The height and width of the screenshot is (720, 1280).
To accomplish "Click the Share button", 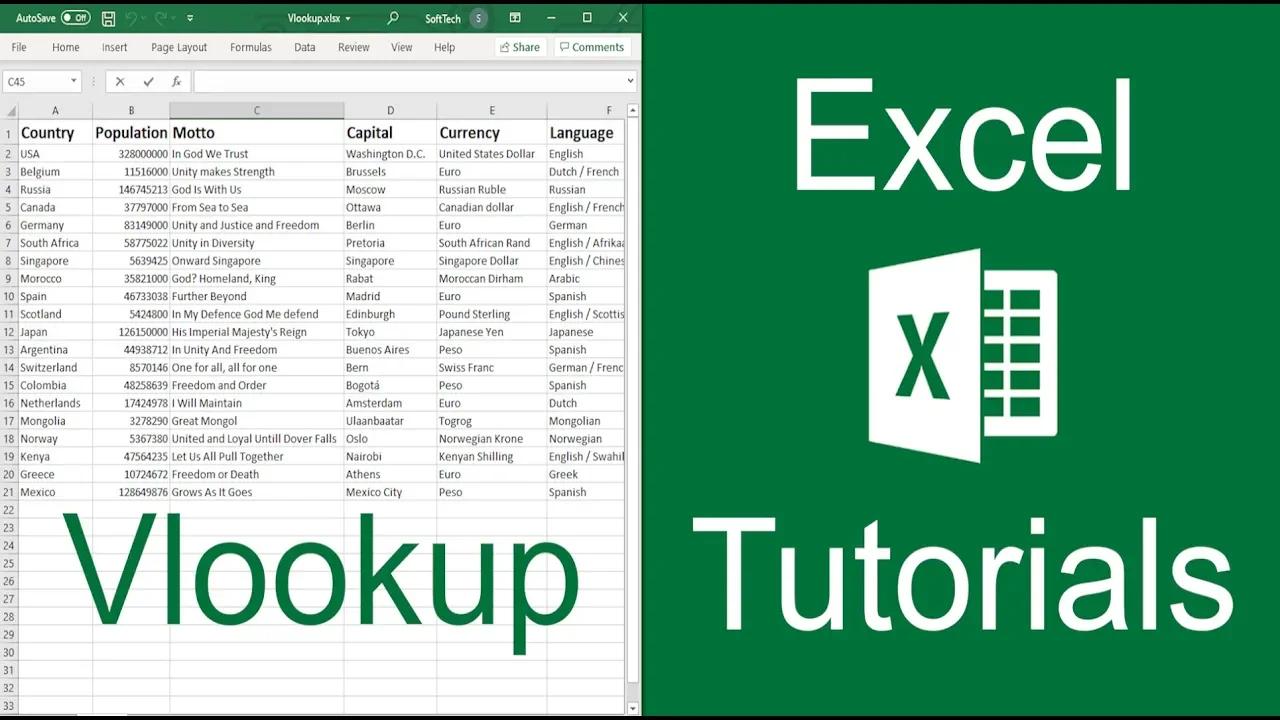I will click(x=519, y=47).
